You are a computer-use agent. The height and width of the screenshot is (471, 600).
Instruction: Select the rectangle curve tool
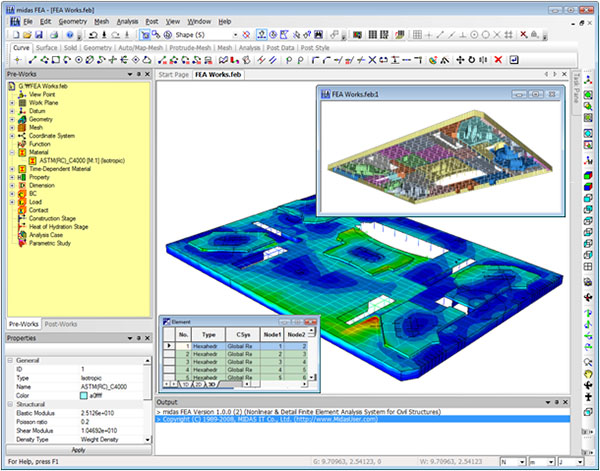pyautogui.click(x=56, y=60)
